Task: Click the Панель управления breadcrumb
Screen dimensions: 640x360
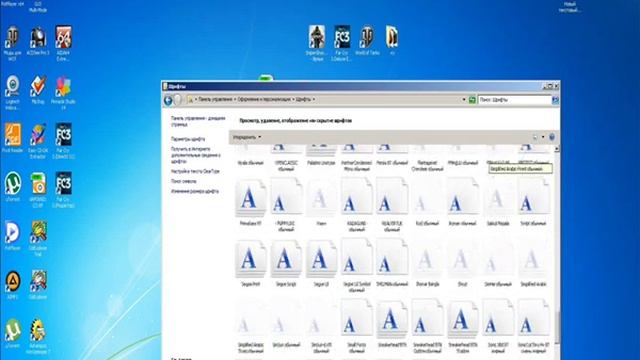Action: coord(216,99)
